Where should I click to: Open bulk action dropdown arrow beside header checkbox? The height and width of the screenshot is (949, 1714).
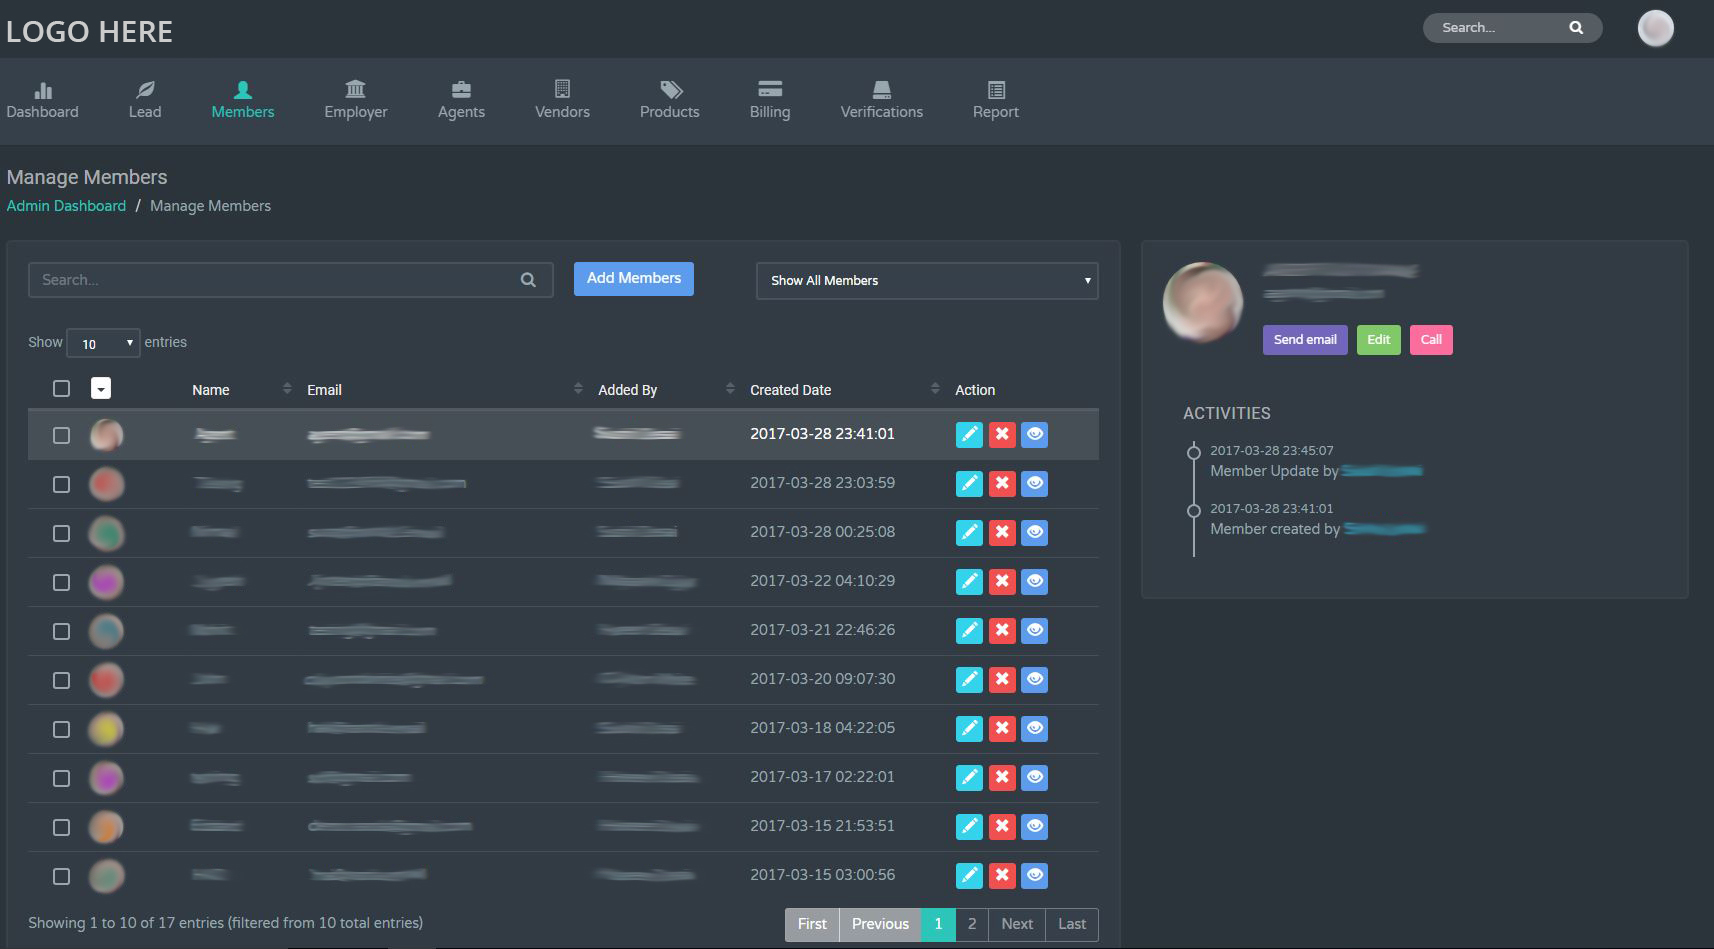point(101,388)
